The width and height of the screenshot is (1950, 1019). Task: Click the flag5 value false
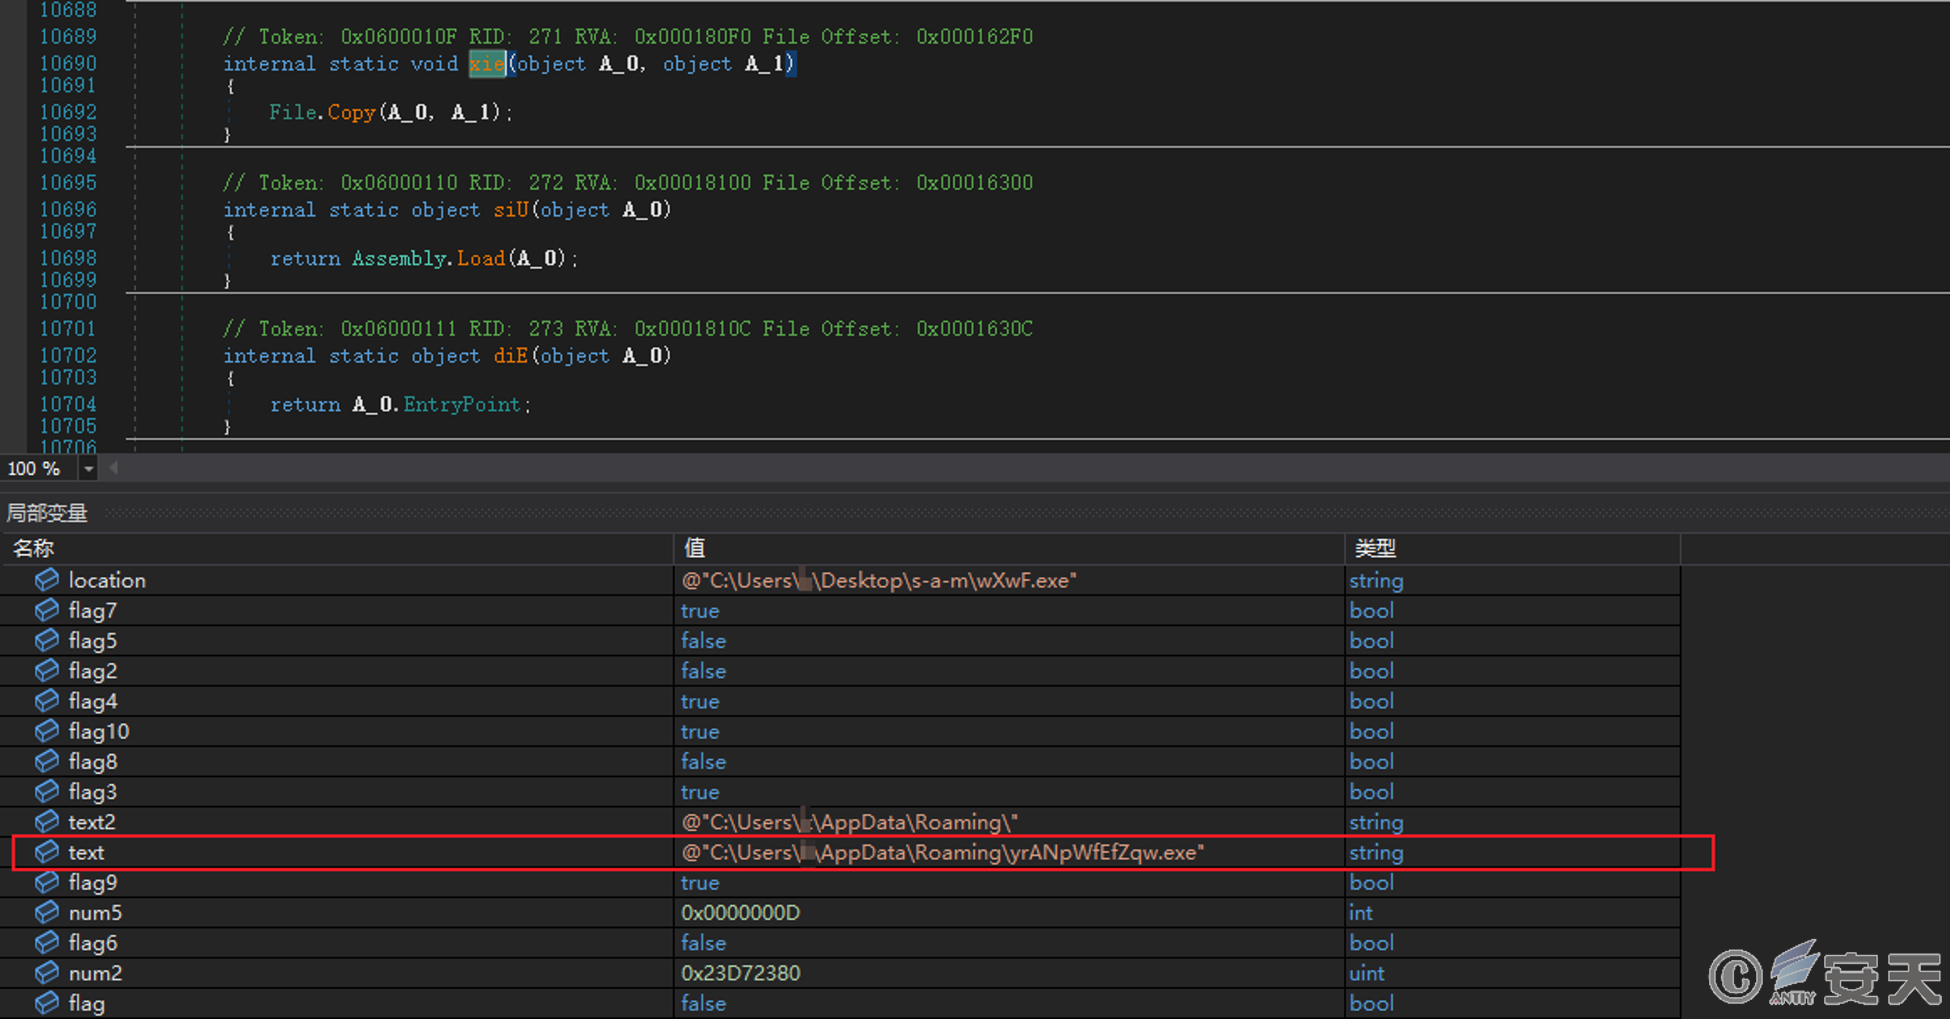[703, 640]
